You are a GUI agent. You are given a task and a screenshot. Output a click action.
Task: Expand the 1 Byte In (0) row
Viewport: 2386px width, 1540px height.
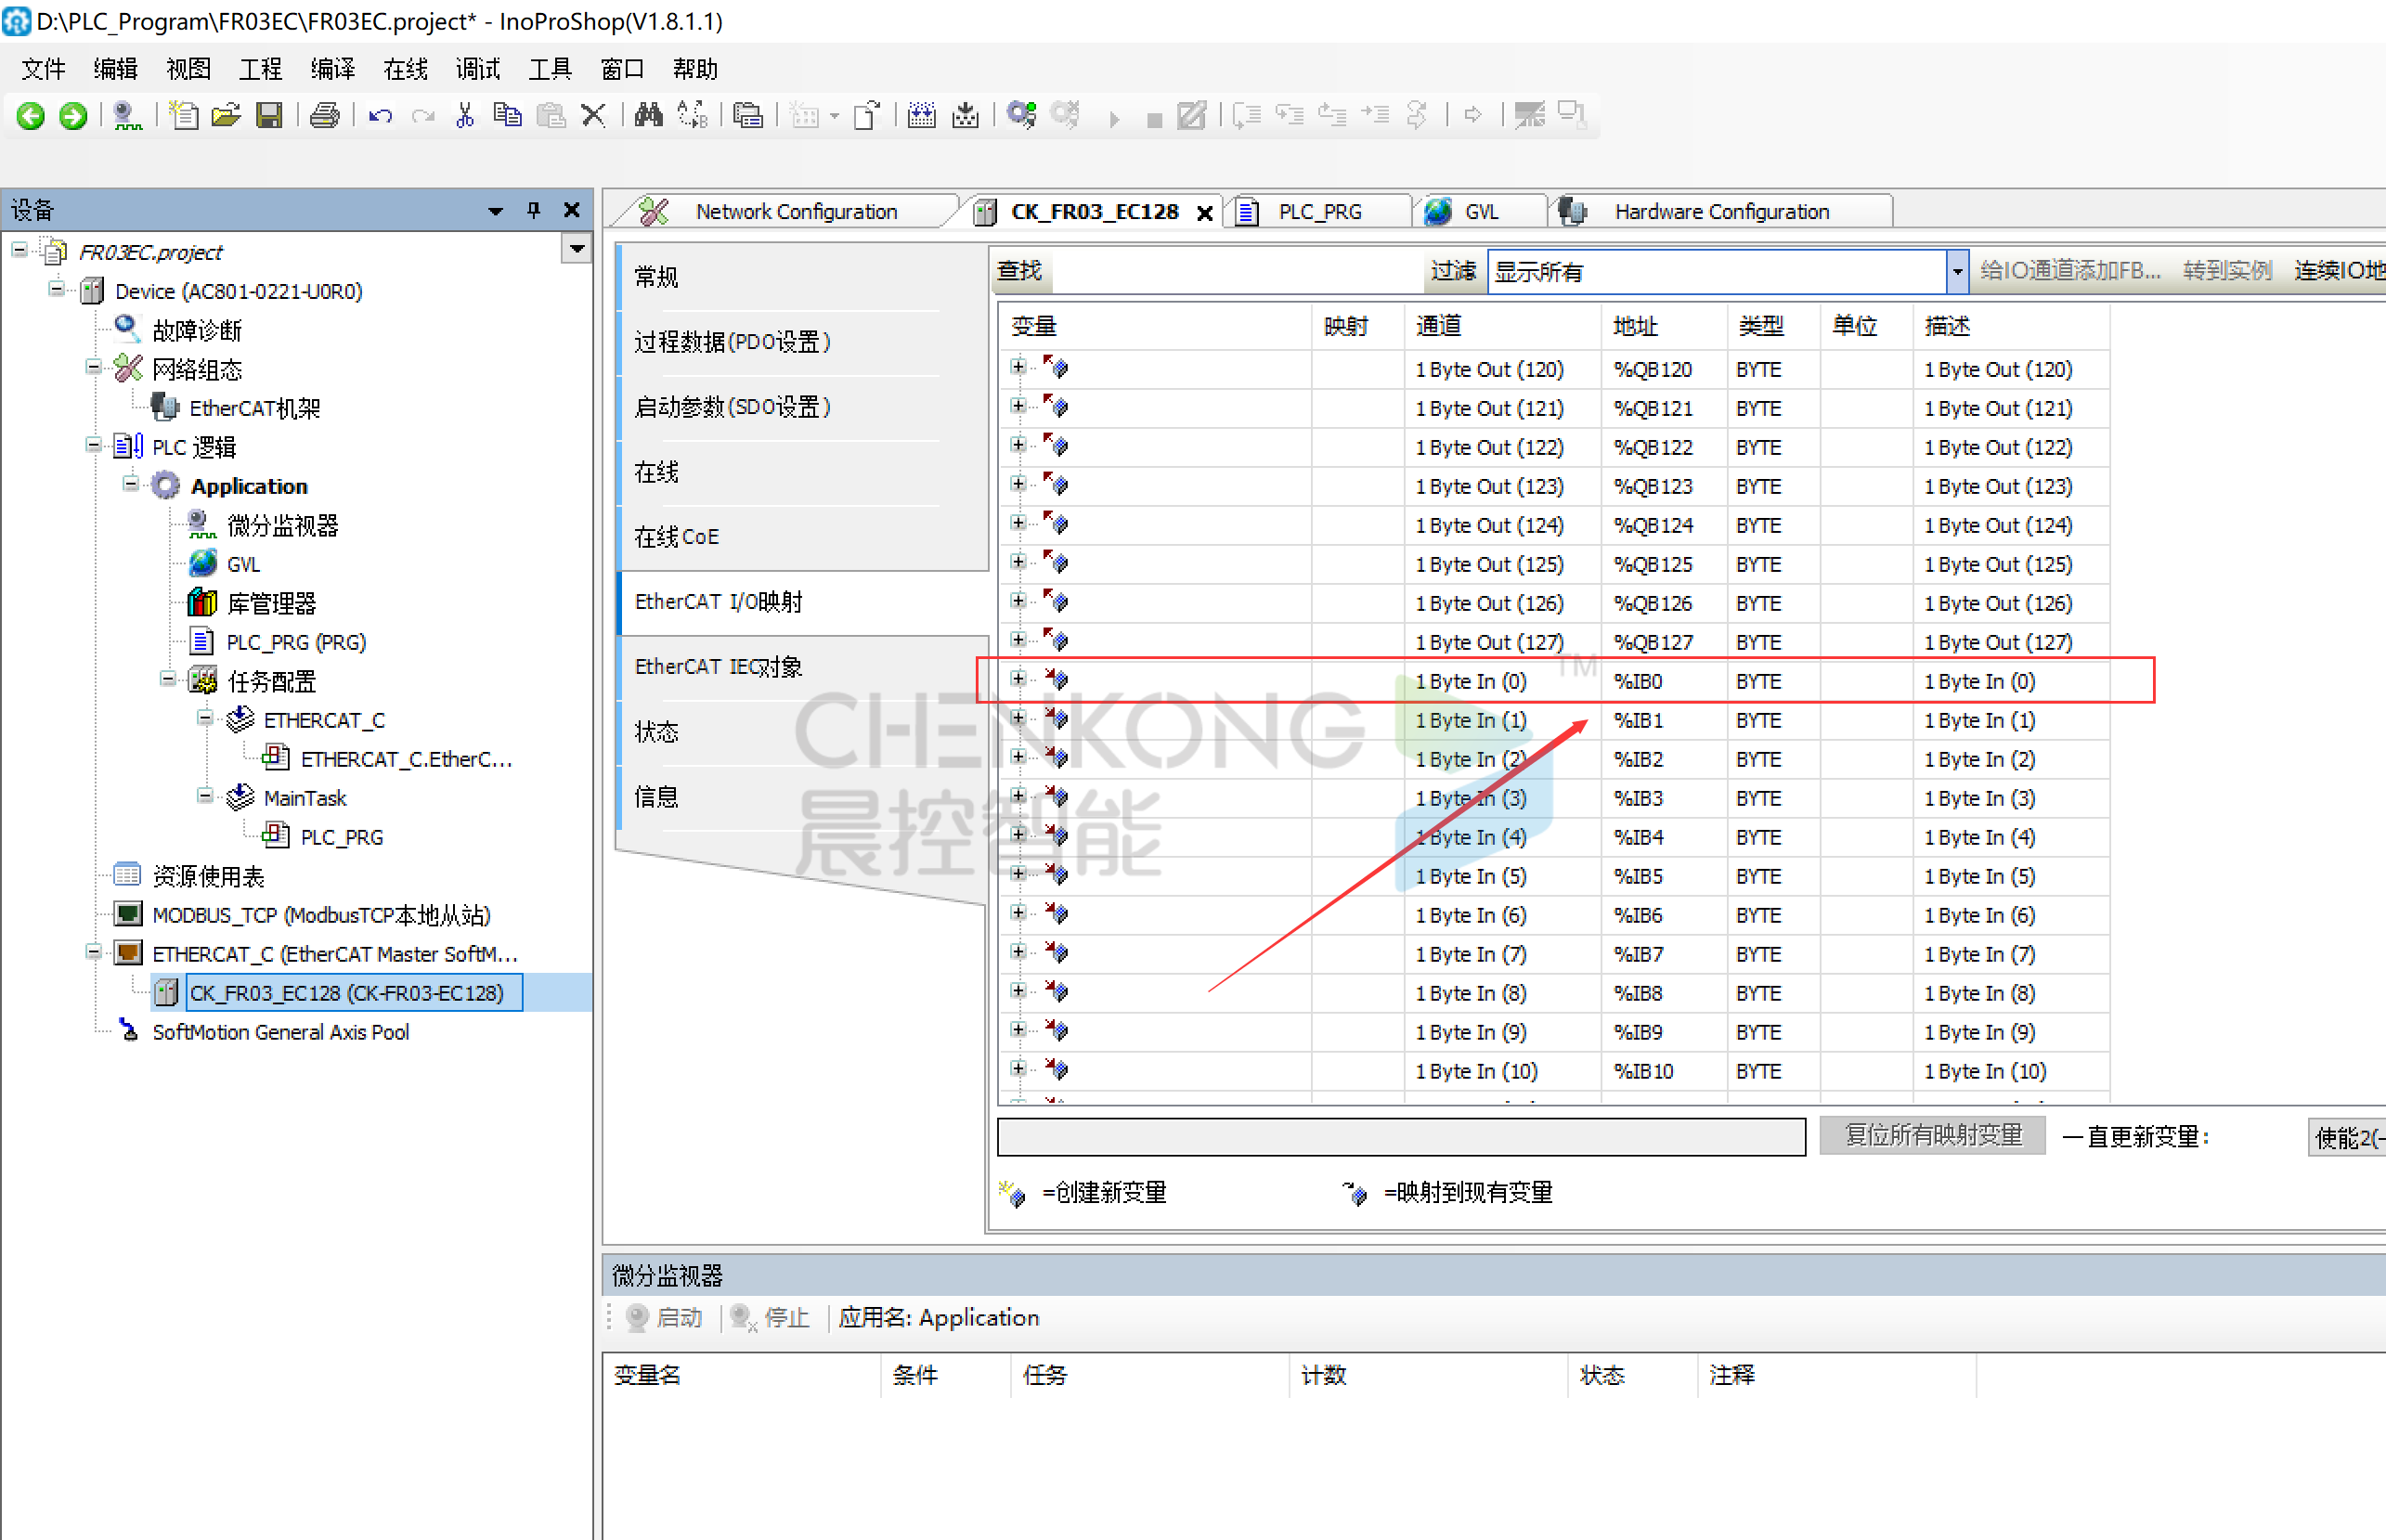(1018, 680)
